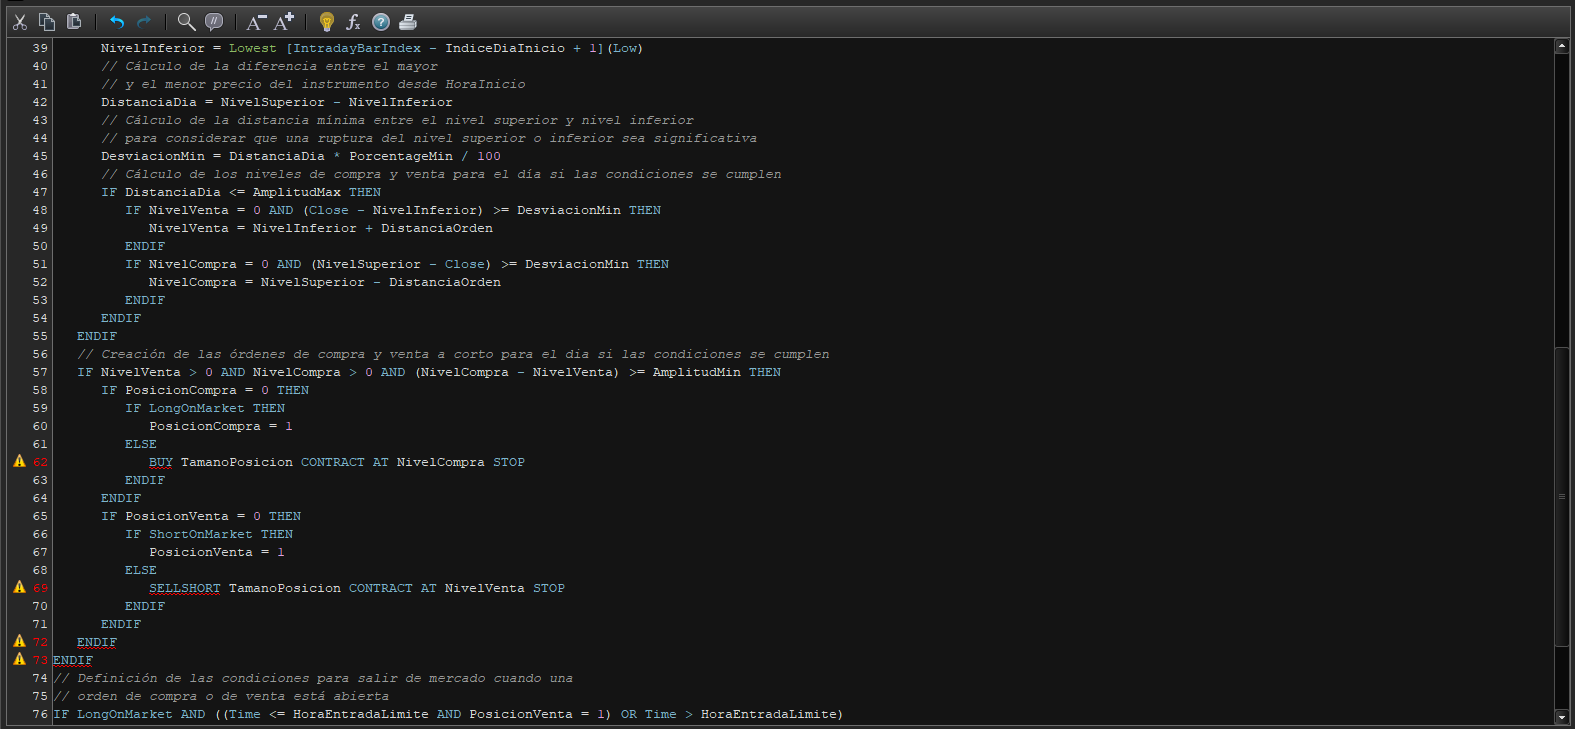Cut the selected code with the scissors icon
This screenshot has height=729, width=1575.
coord(20,21)
